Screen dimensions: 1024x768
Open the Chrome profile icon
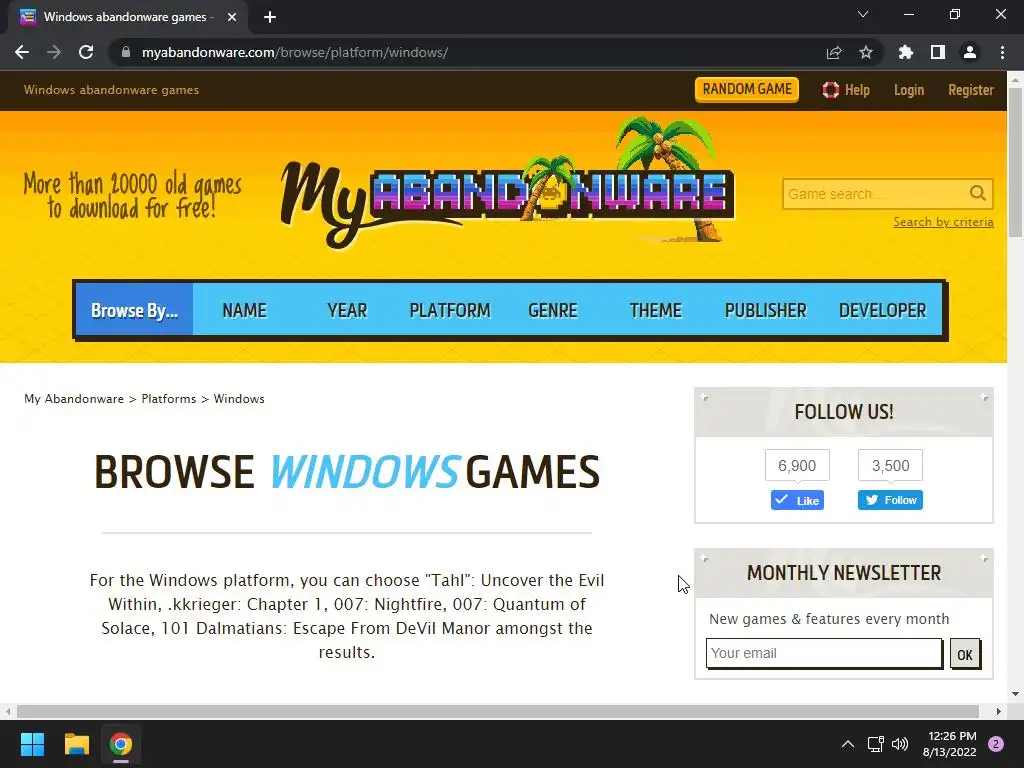click(x=969, y=52)
